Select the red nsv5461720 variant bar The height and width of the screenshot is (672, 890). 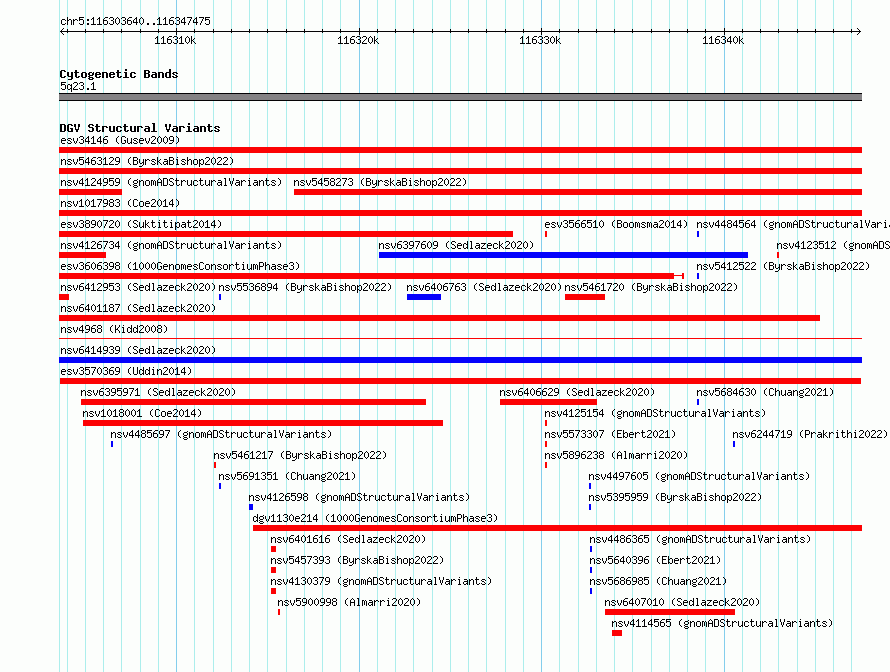(x=585, y=297)
